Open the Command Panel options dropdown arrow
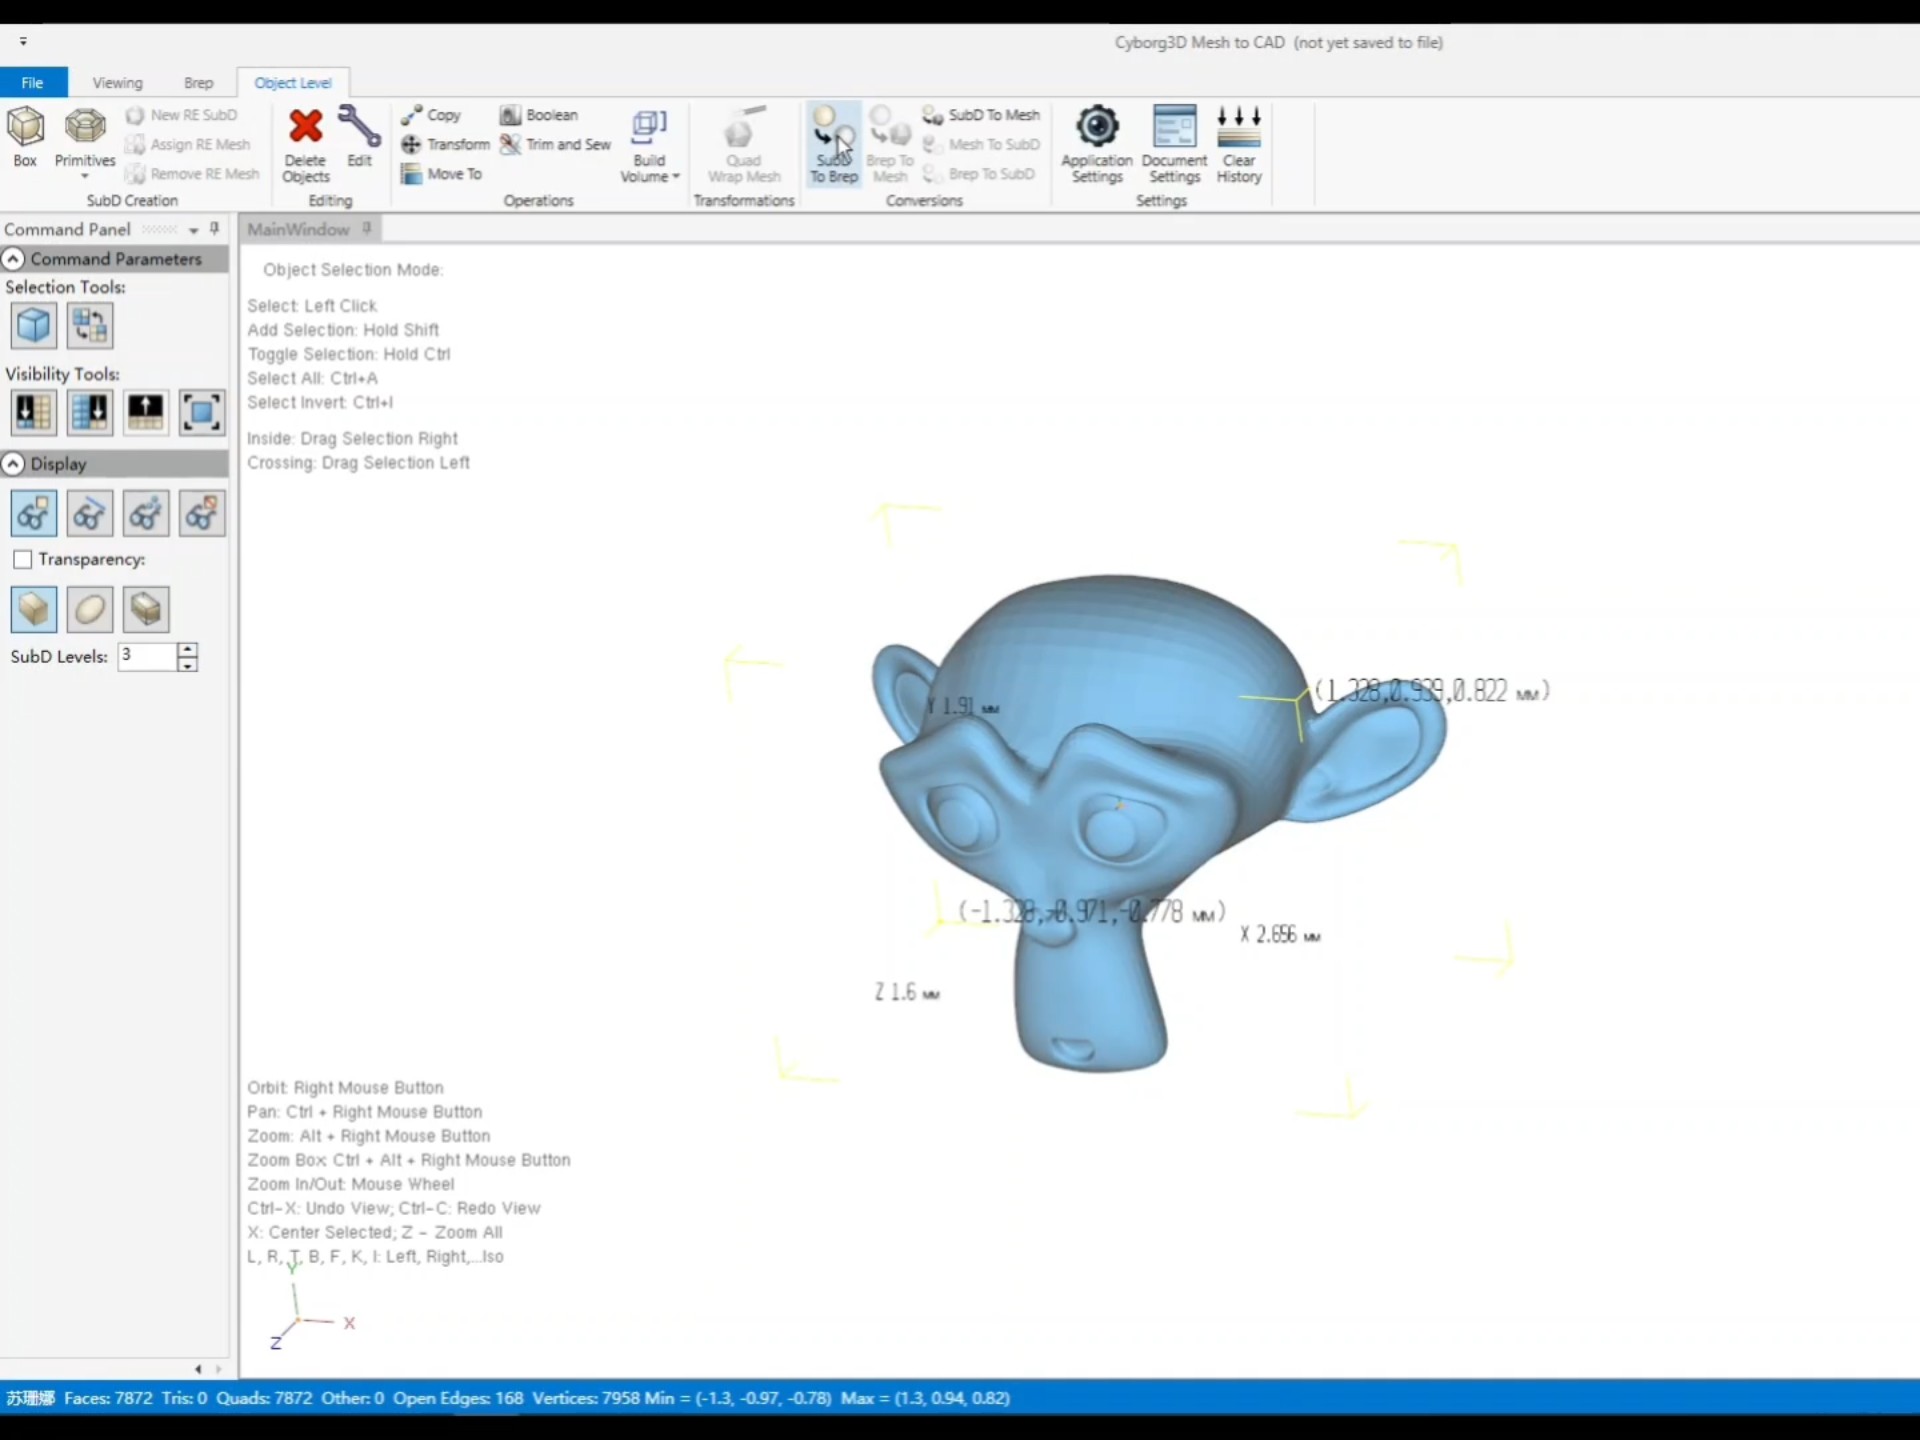The image size is (1920, 1440). [x=193, y=230]
